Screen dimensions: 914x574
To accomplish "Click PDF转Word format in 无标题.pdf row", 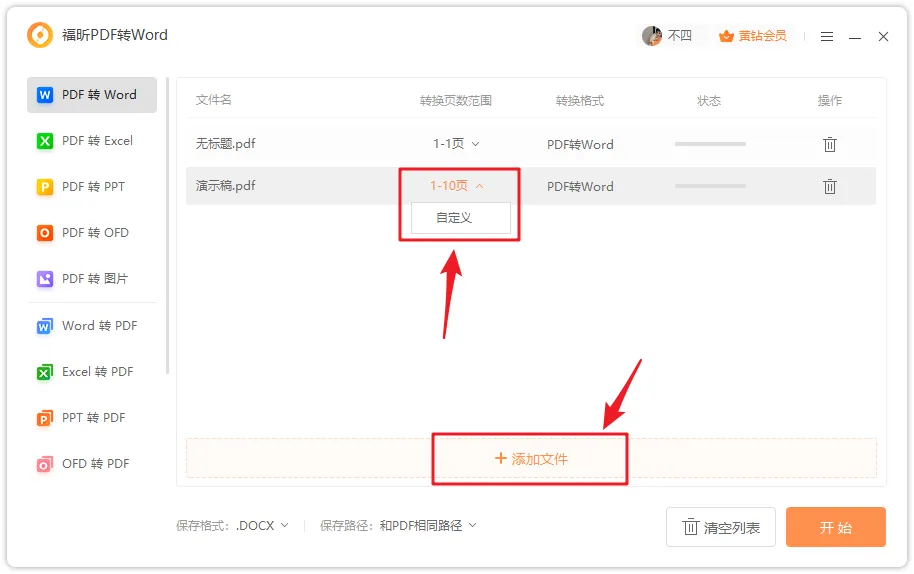I will click(580, 145).
